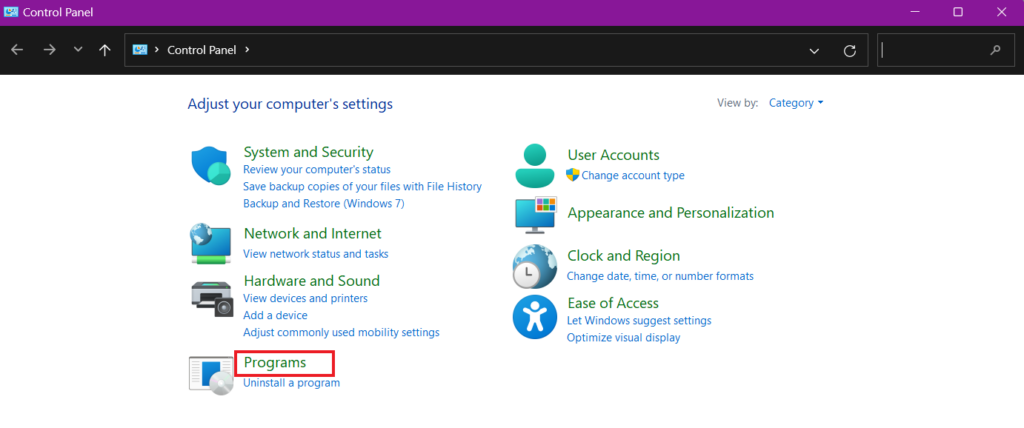Open Adjust commonly used mobility settings

tap(341, 333)
